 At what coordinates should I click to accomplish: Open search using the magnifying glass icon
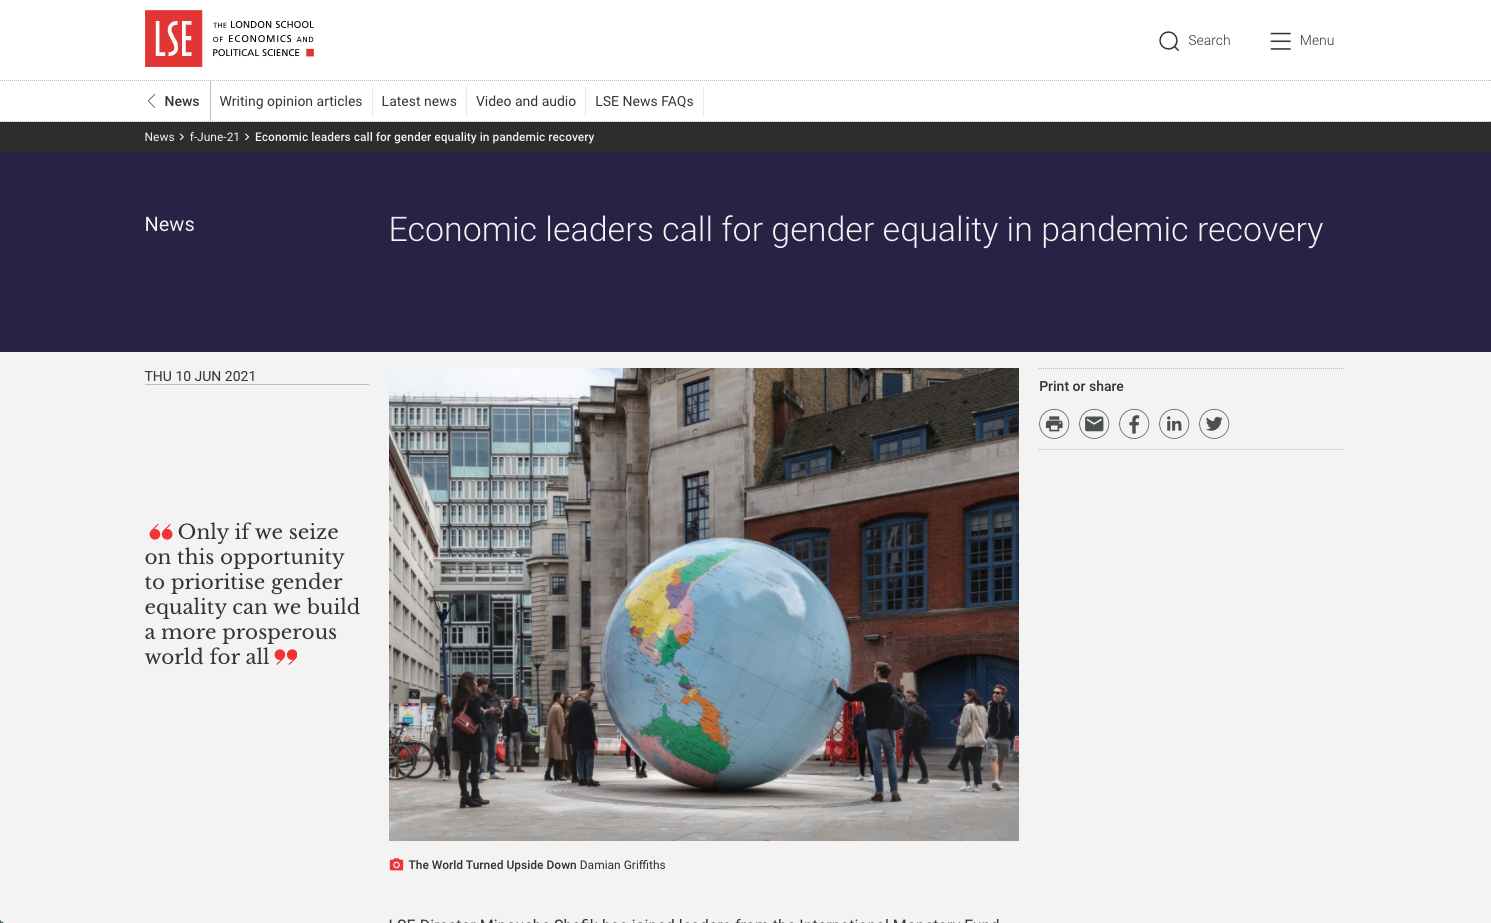1168,41
